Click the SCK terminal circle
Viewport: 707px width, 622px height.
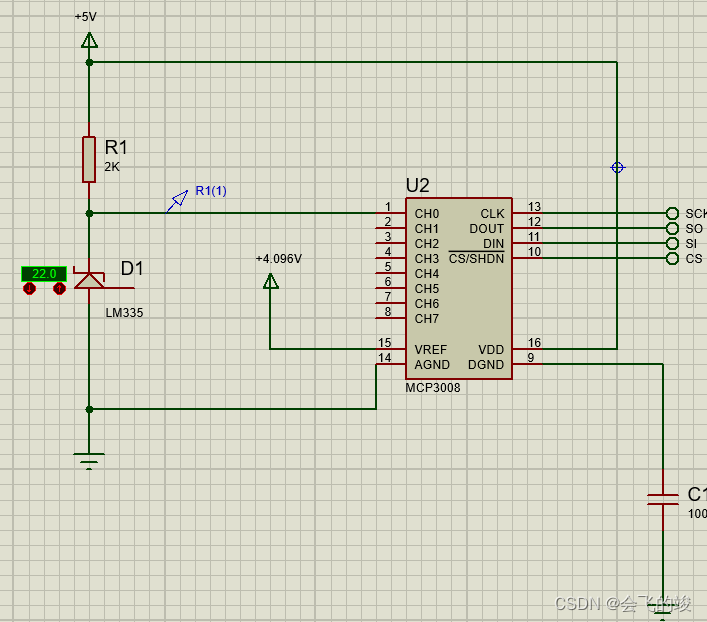[x=672, y=213]
